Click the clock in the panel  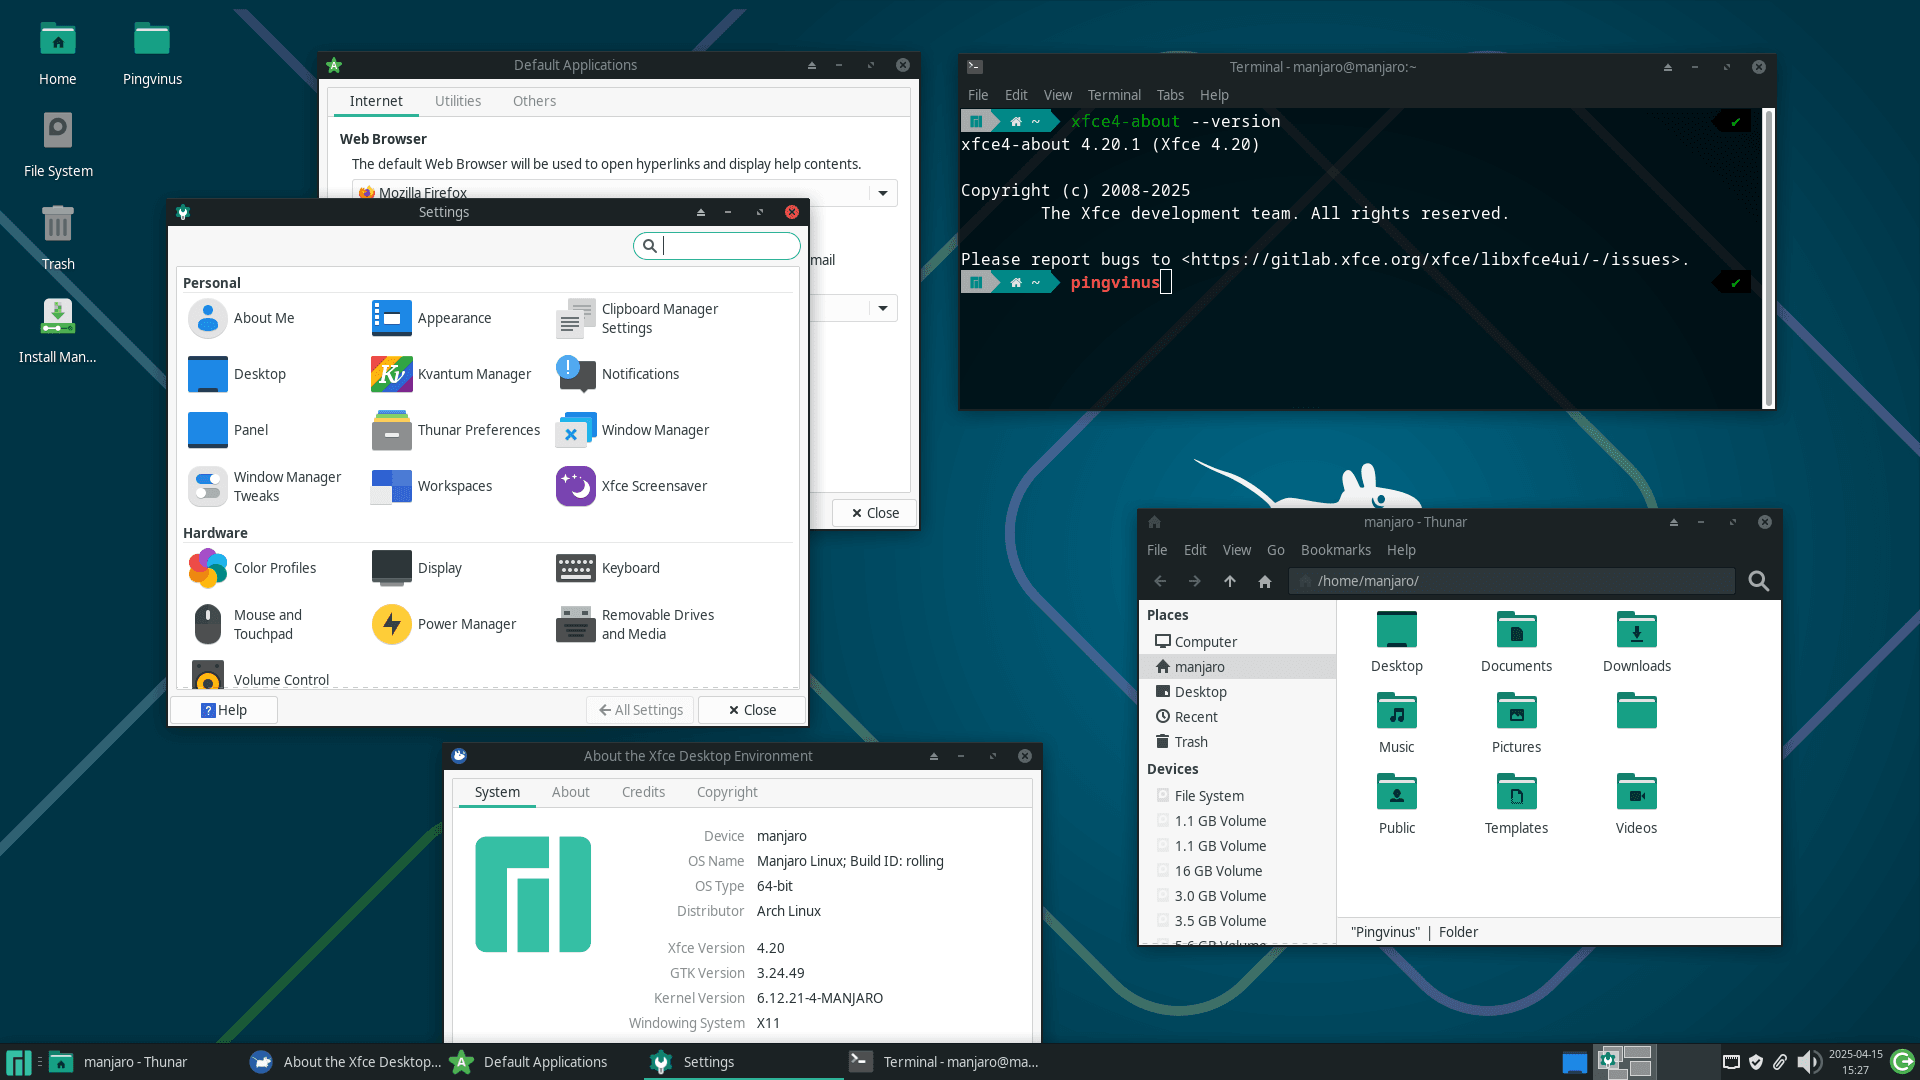coord(1855,1062)
